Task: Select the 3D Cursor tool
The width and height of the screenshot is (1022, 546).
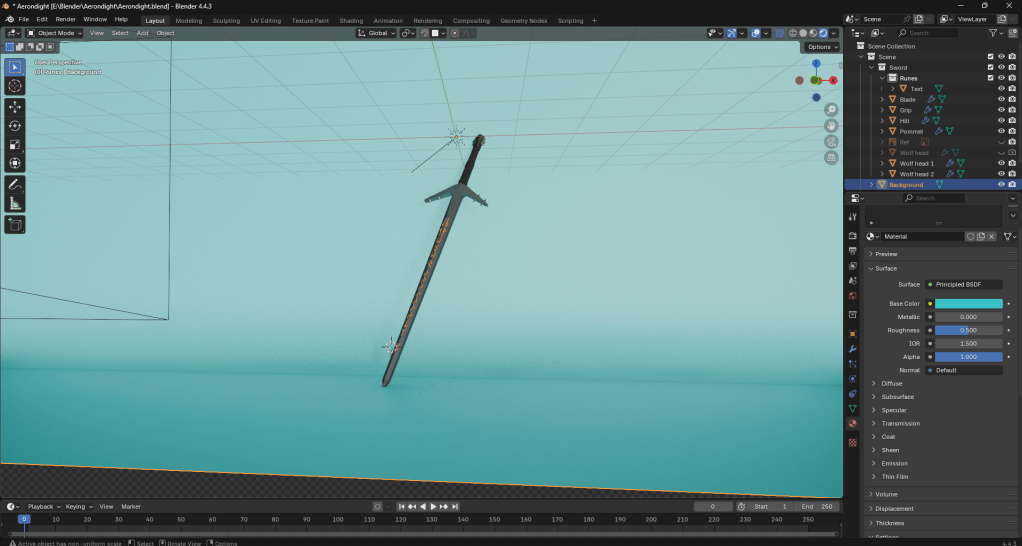Action: tap(15, 86)
